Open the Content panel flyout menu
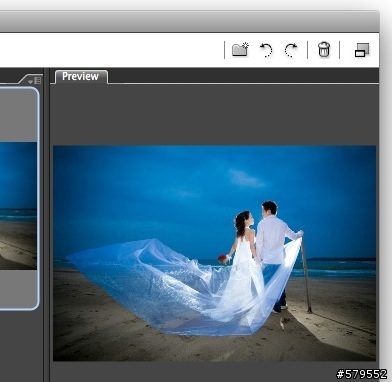Viewport: 392px width, 382px height. coord(35,80)
